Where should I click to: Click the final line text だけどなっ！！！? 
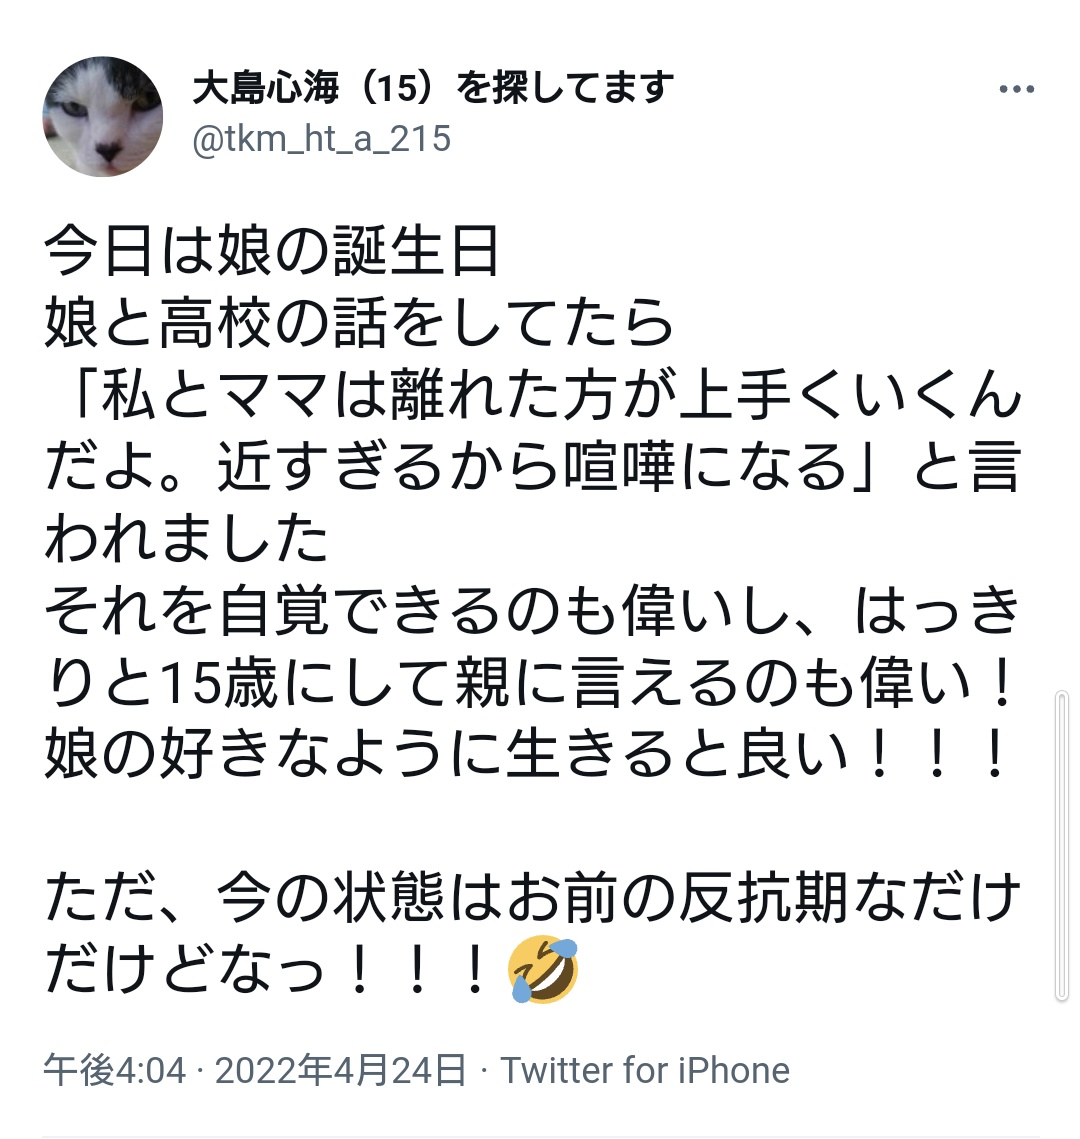pos(265,969)
